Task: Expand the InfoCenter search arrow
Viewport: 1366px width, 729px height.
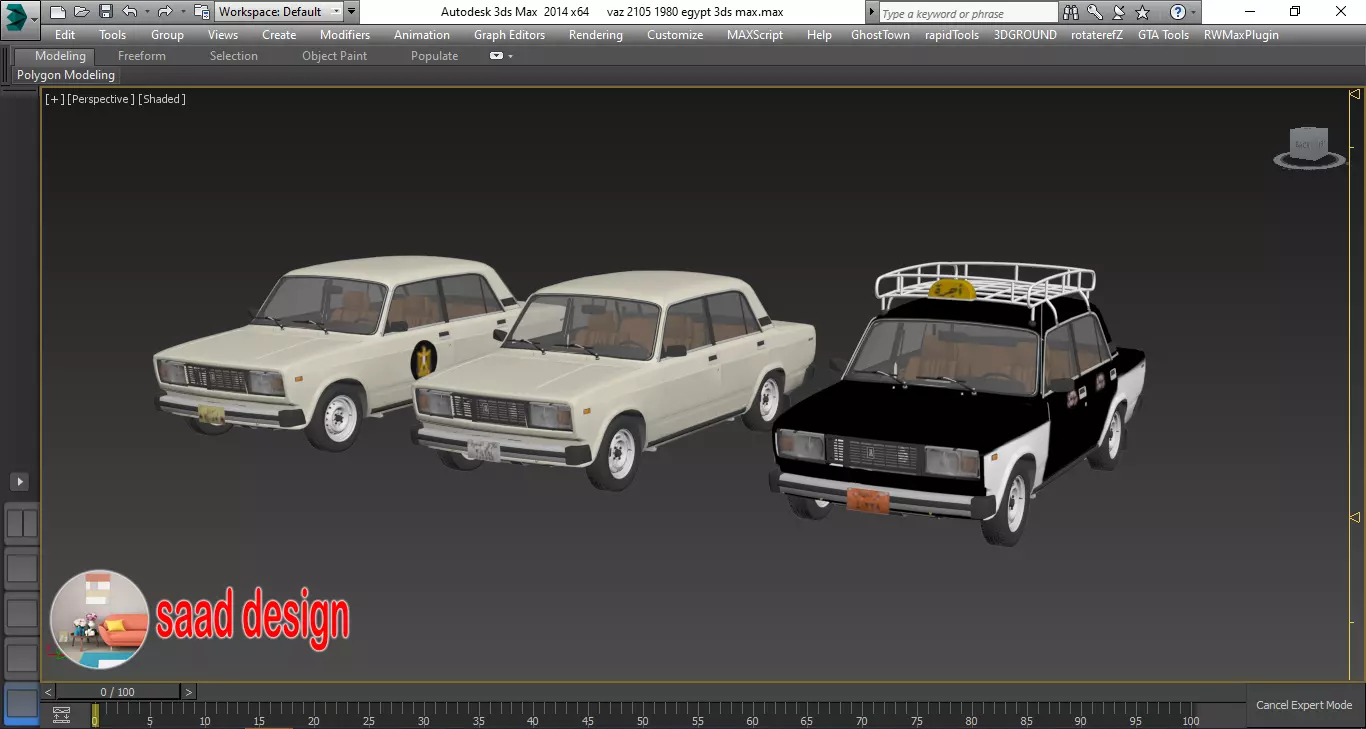Action: tap(872, 13)
